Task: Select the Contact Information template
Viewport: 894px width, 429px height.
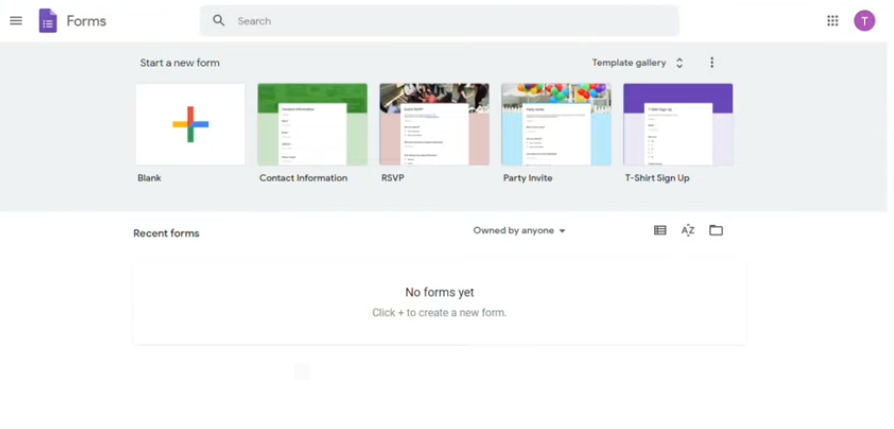Action: (x=312, y=124)
